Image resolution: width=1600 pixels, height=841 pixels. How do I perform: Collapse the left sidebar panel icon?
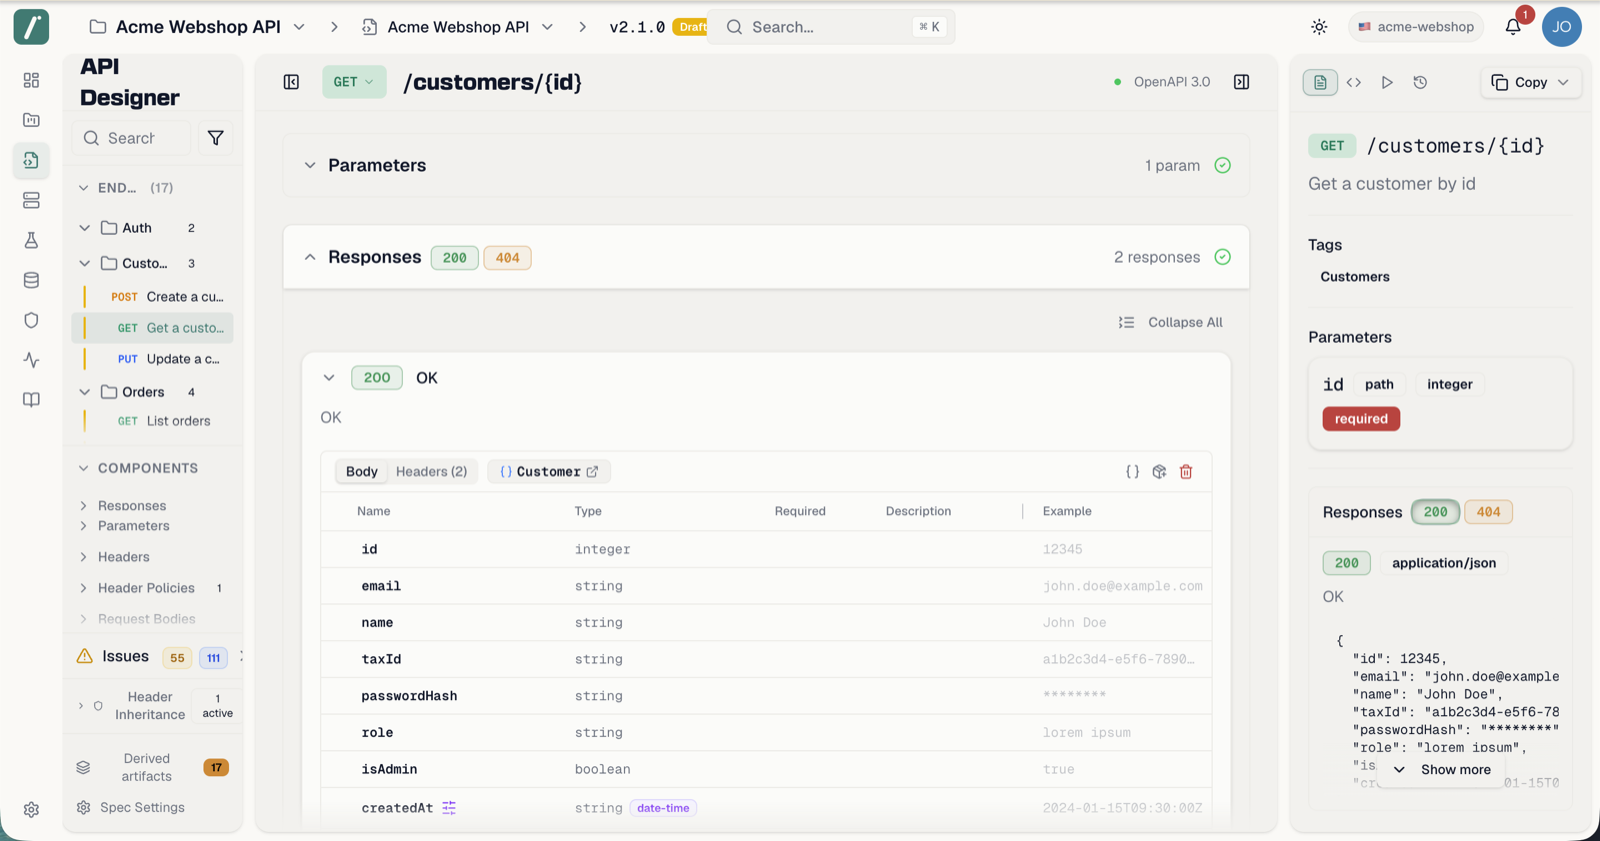coord(291,82)
